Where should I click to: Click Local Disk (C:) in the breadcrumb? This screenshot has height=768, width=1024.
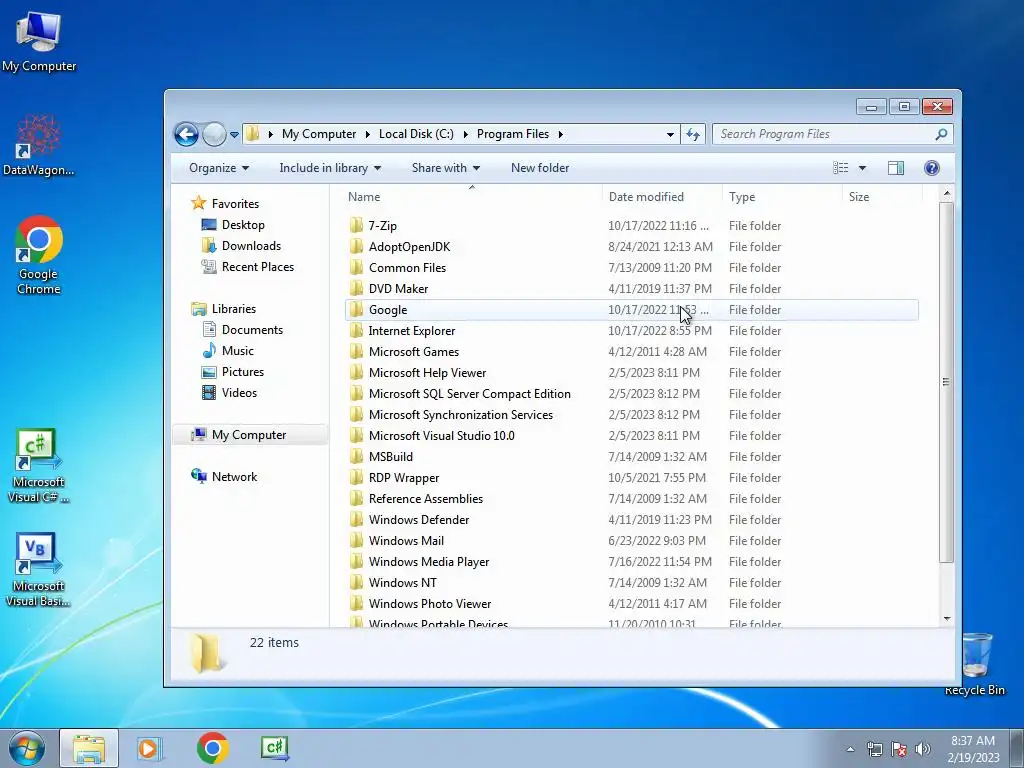(416, 134)
